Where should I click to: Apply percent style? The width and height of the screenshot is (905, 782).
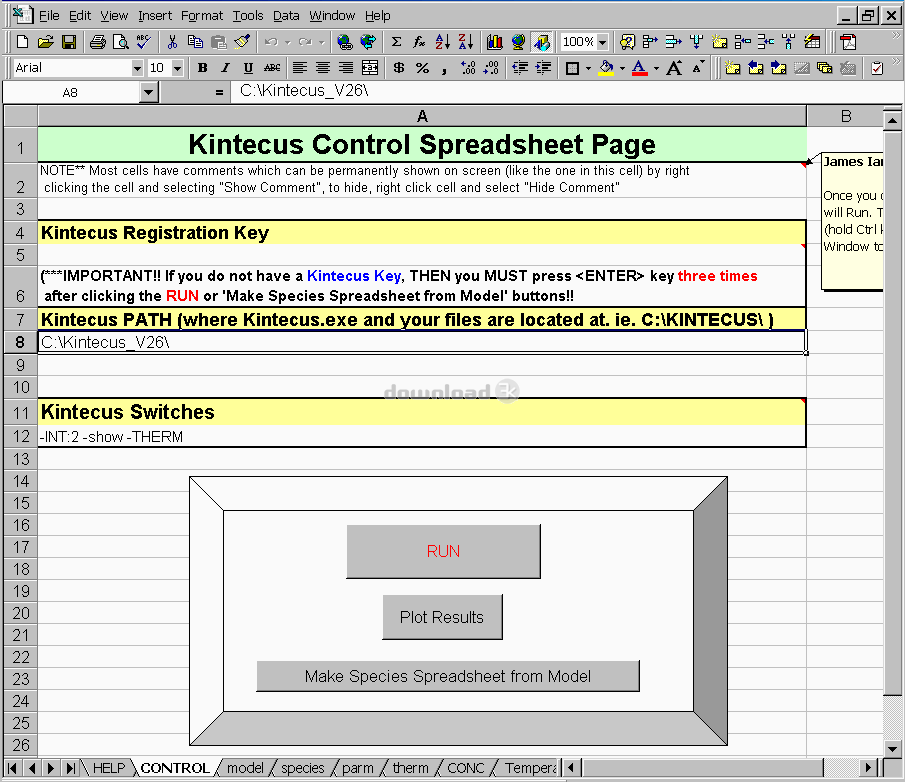(x=422, y=68)
